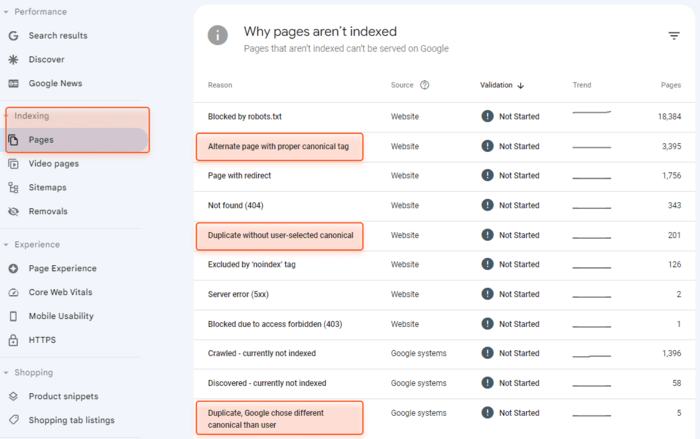Viewport: 700px width, 439px height.
Task: Sort by the Validation column arrow
Action: tap(521, 85)
